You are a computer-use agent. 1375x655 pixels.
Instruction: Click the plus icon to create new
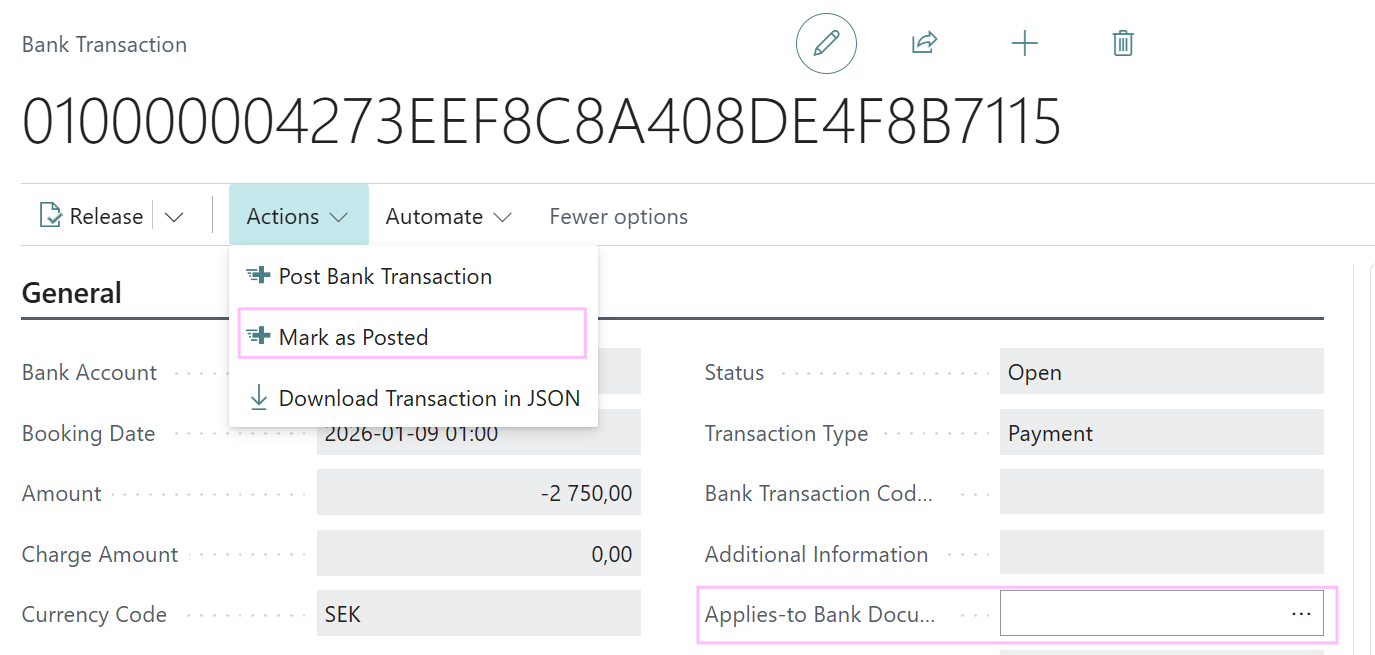click(x=1025, y=43)
